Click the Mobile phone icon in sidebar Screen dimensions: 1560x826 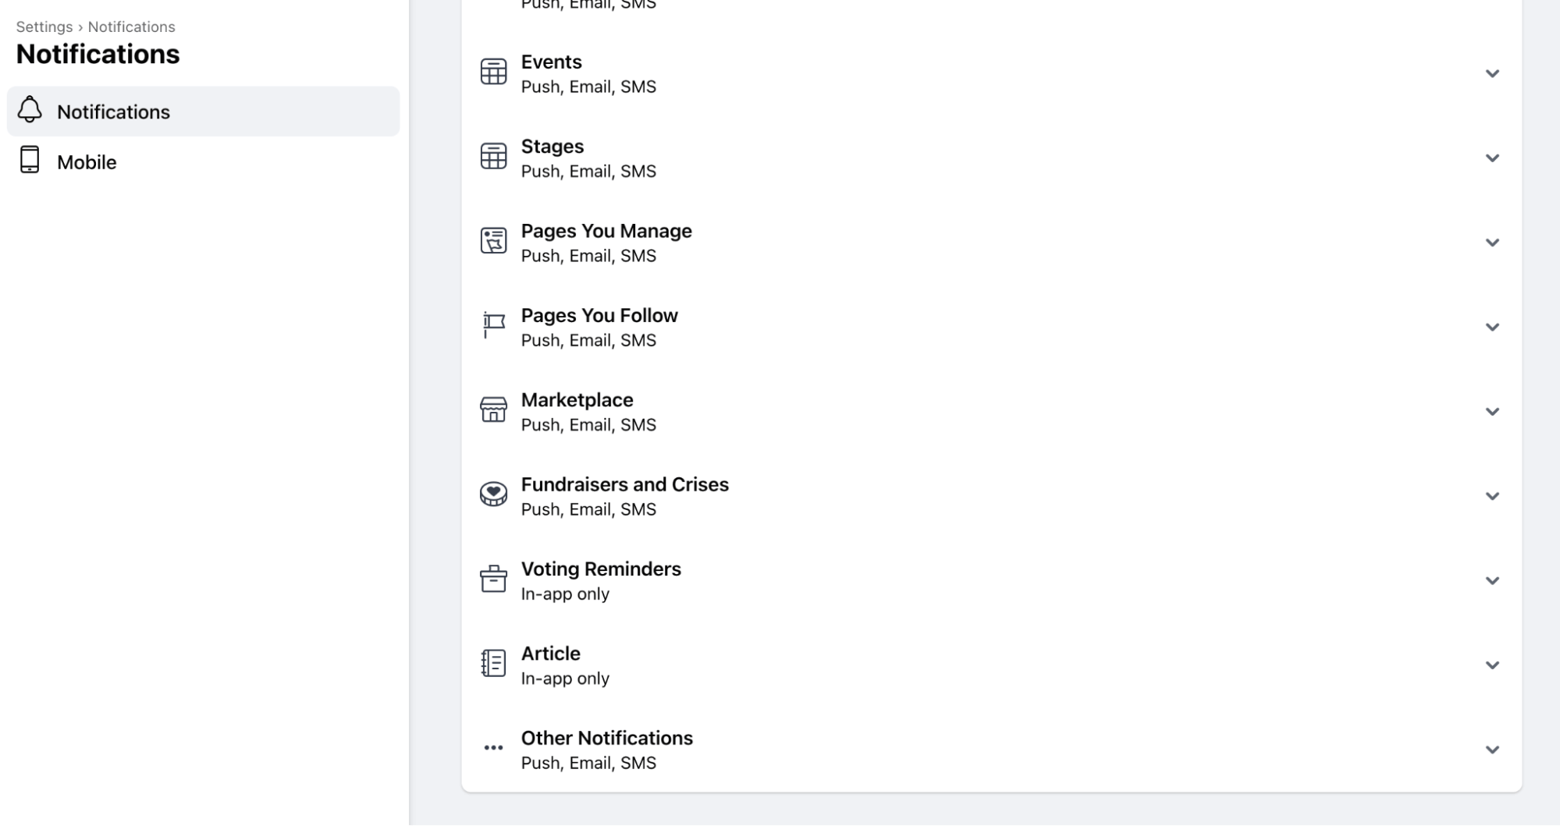click(28, 160)
